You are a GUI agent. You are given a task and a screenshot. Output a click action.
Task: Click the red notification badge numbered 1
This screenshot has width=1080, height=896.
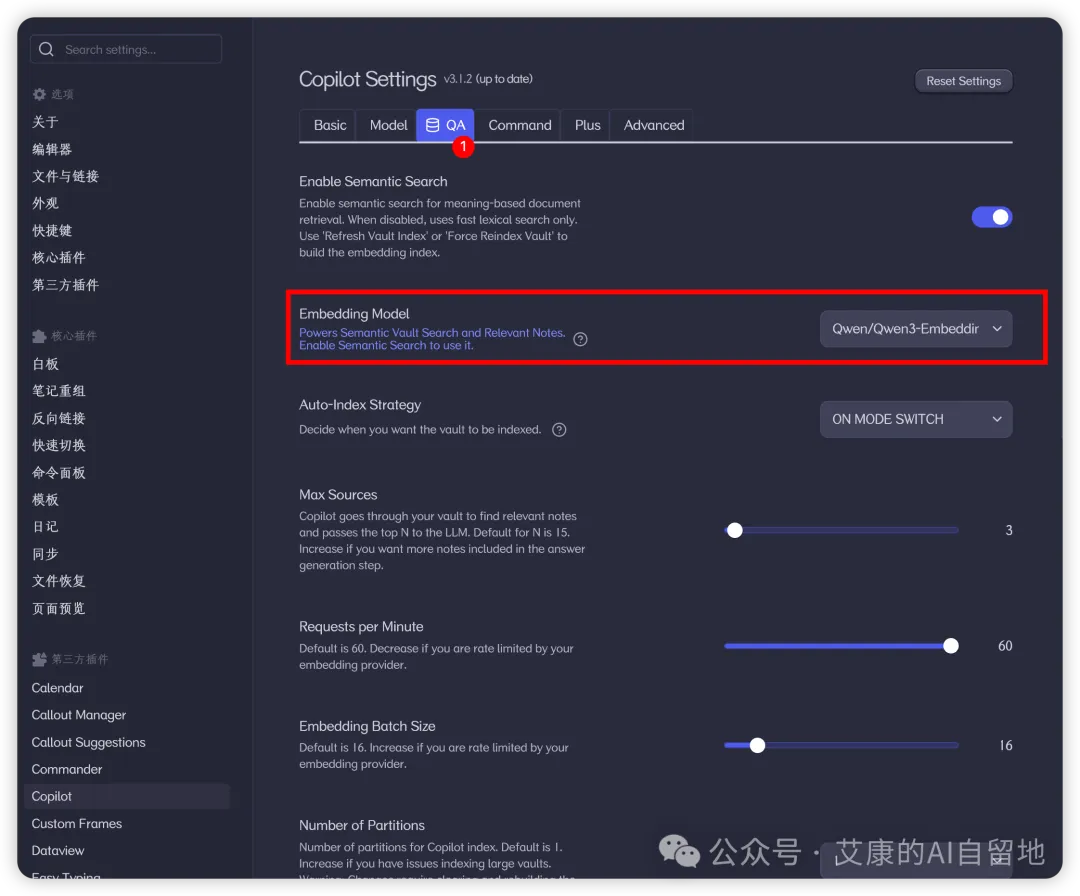point(464,146)
